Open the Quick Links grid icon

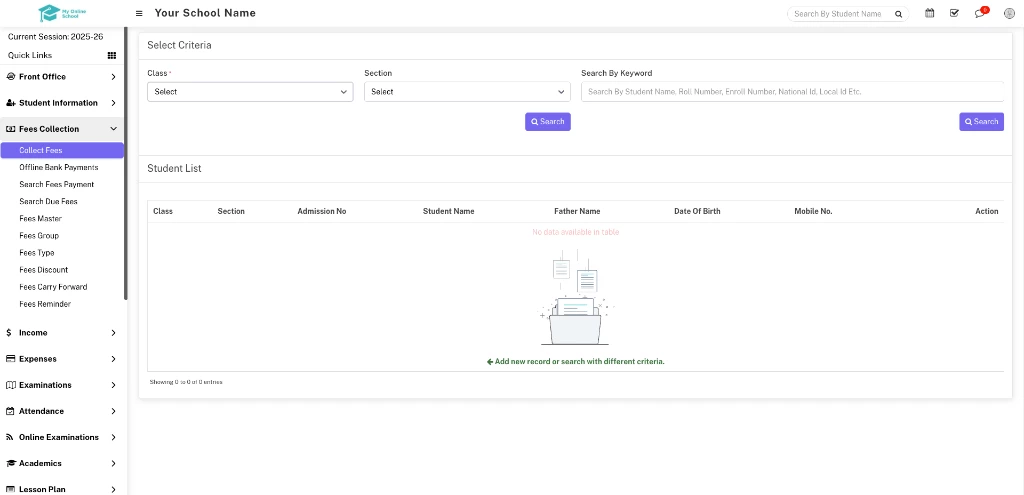click(112, 56)
